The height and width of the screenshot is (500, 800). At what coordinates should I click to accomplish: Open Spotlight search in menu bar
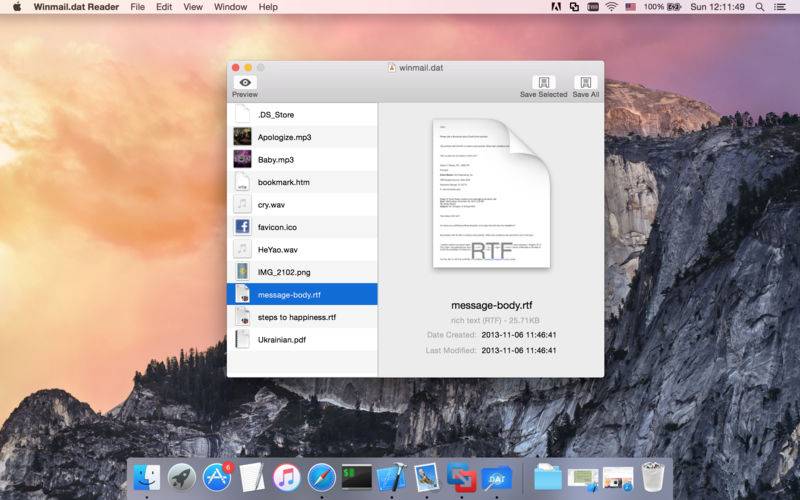coord(761,7)
